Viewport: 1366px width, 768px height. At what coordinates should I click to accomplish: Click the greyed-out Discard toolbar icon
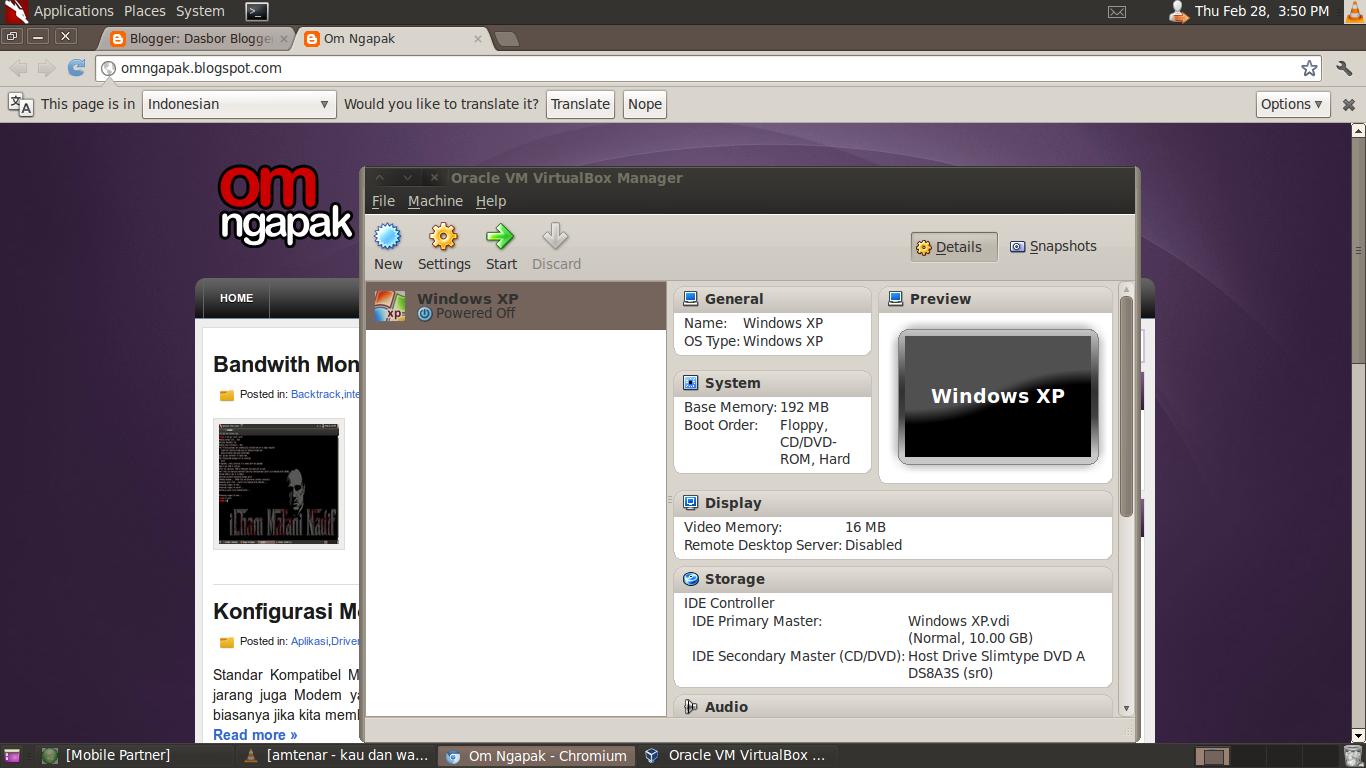pos(556,247)
